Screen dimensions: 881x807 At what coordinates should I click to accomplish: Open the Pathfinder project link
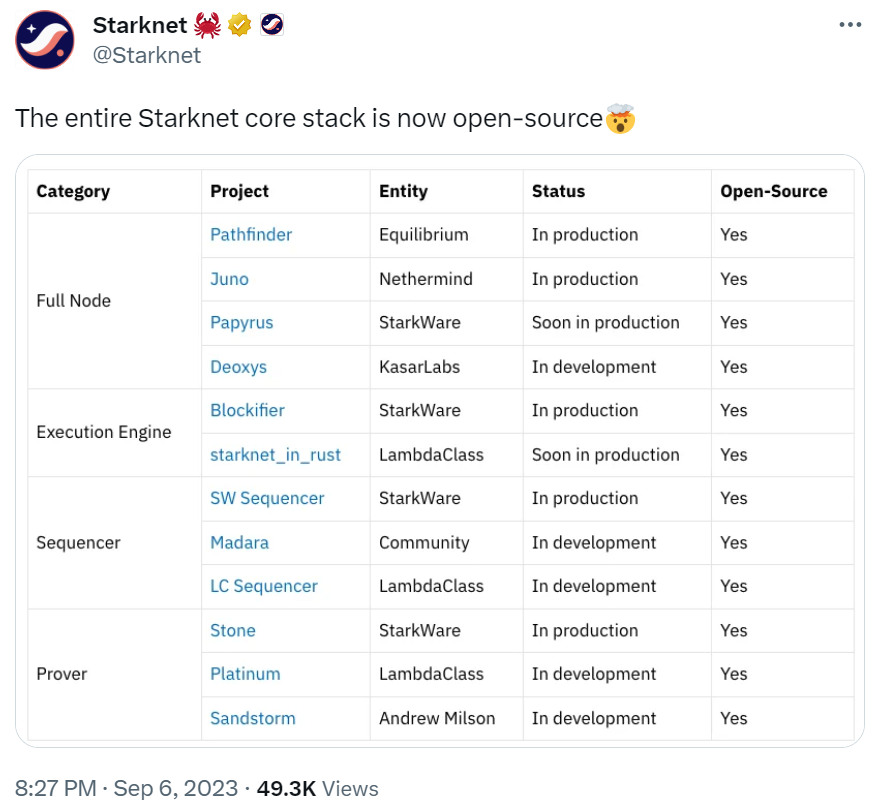(x=250, y=234)
